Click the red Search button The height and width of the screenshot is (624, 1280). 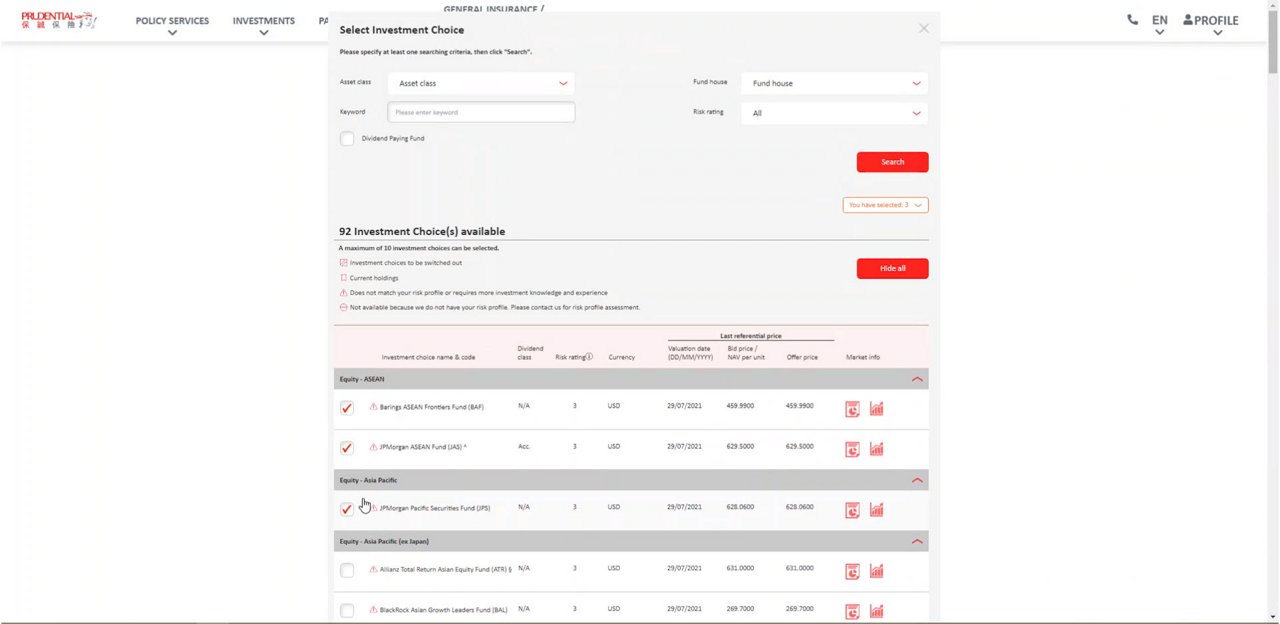pos(892,162)
